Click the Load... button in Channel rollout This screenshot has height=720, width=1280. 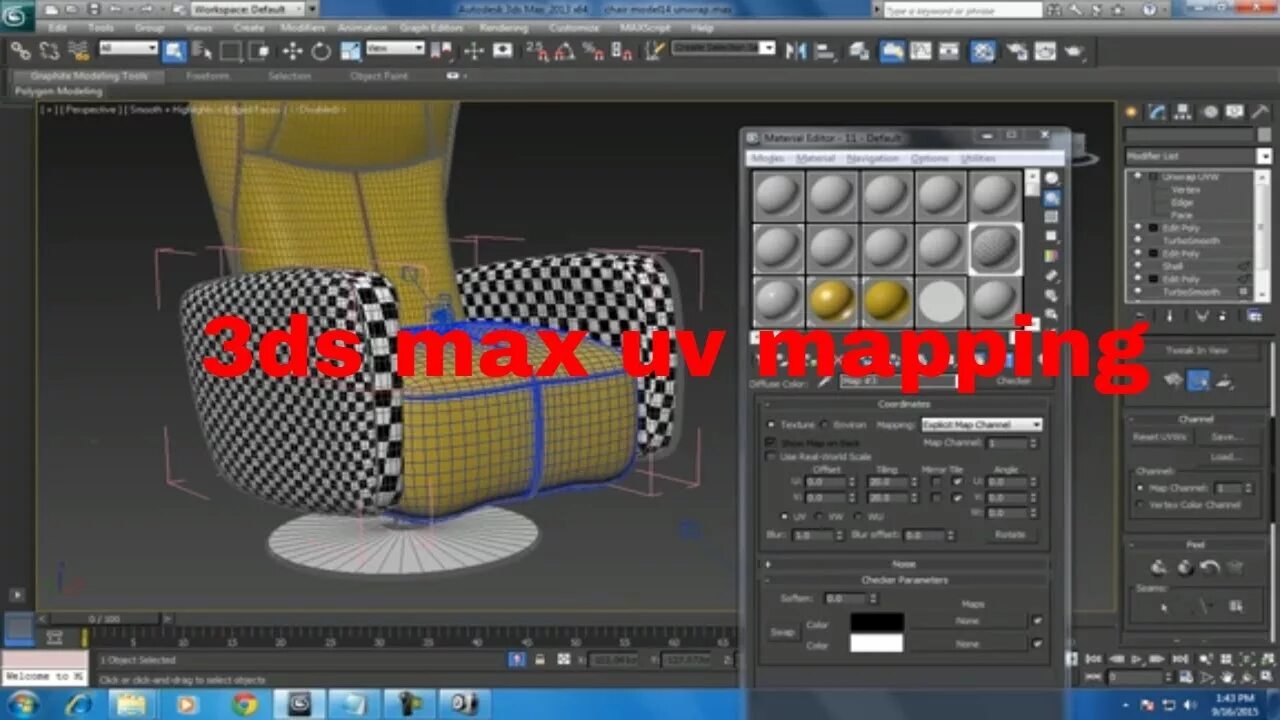point(1226,457)
